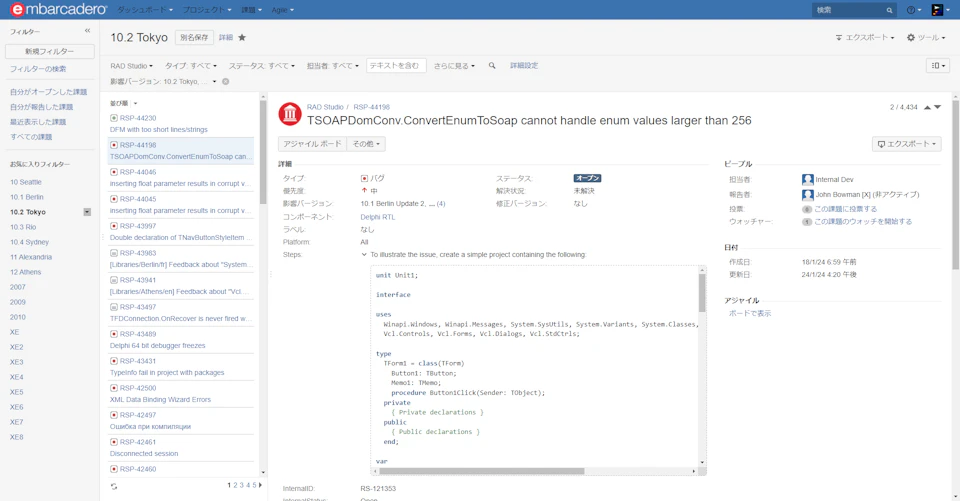Viewport: 960px width, 501px height.
Task: Click issue type icon of RSP-43983
Action: [x=114, y=253]
